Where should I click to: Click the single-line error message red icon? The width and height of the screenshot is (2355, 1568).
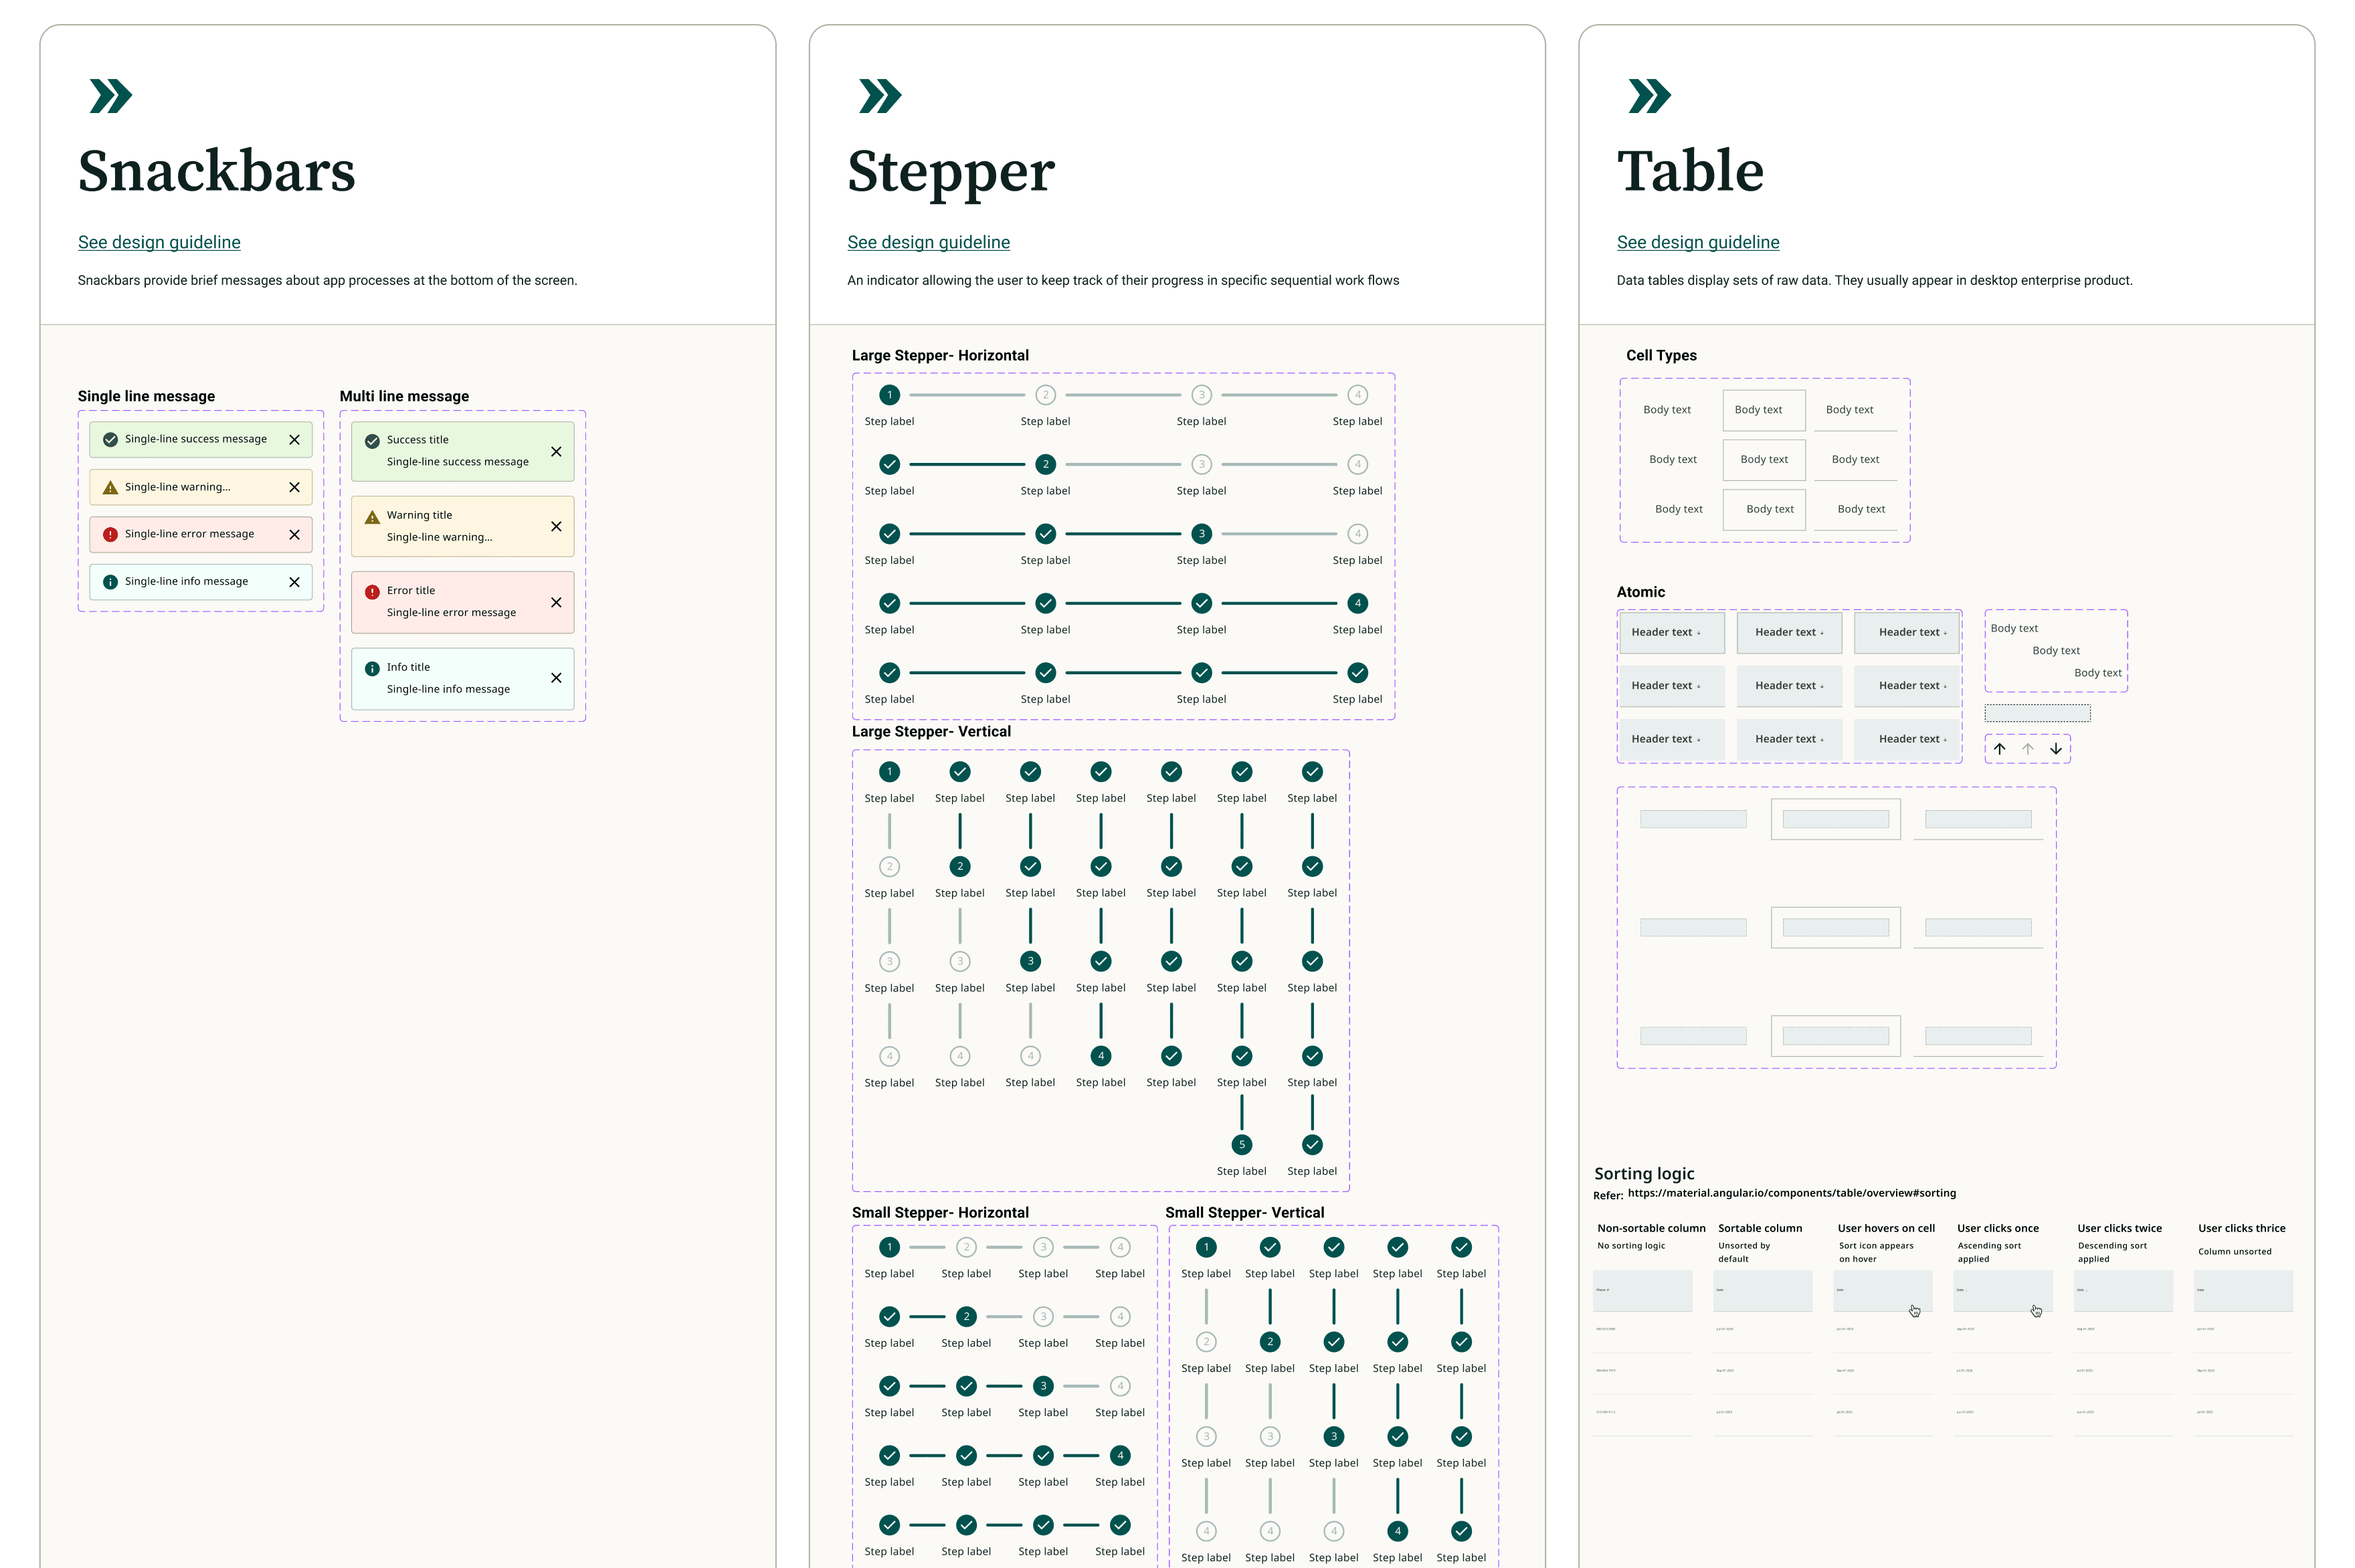pyautogui.click(x=110, y=534)
